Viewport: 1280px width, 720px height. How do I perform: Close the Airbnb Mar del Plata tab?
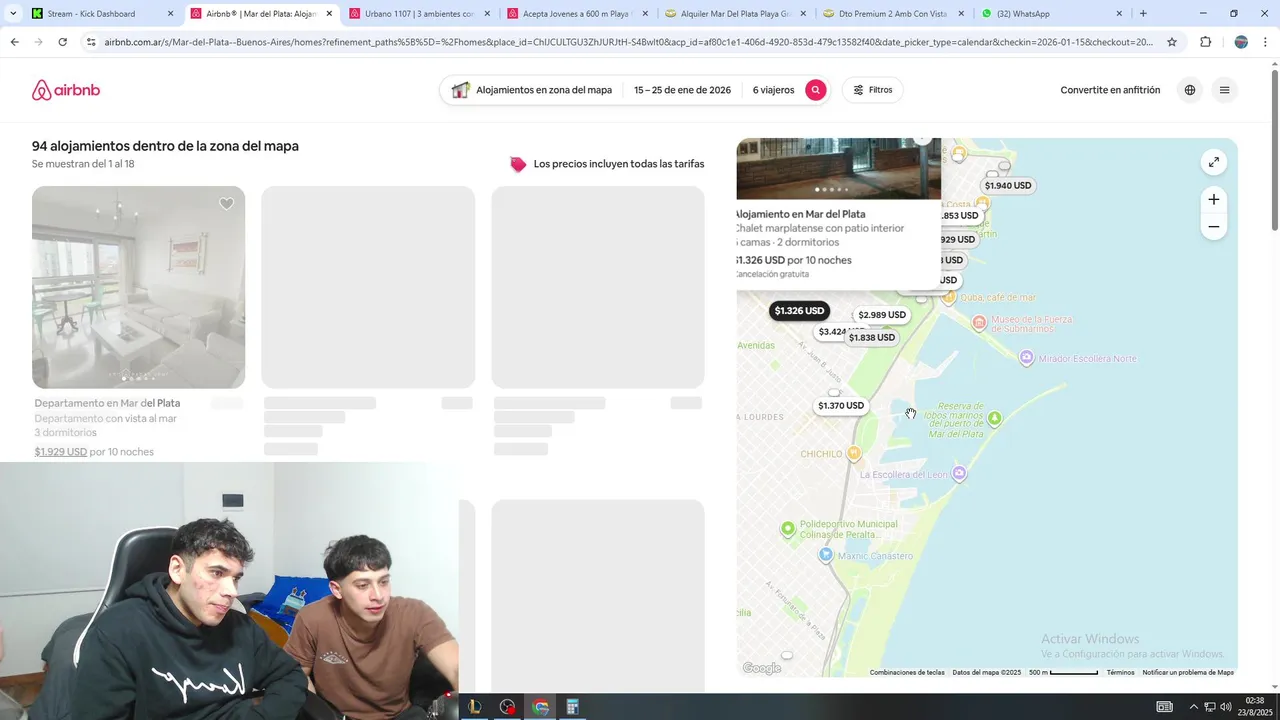pyautogui.click(x=329, y=14)
